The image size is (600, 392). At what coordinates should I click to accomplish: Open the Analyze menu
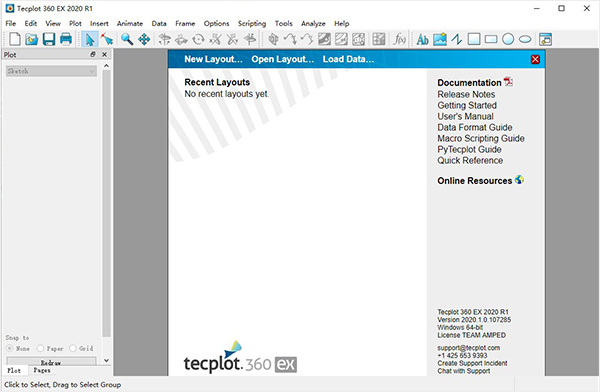(313, 23)
